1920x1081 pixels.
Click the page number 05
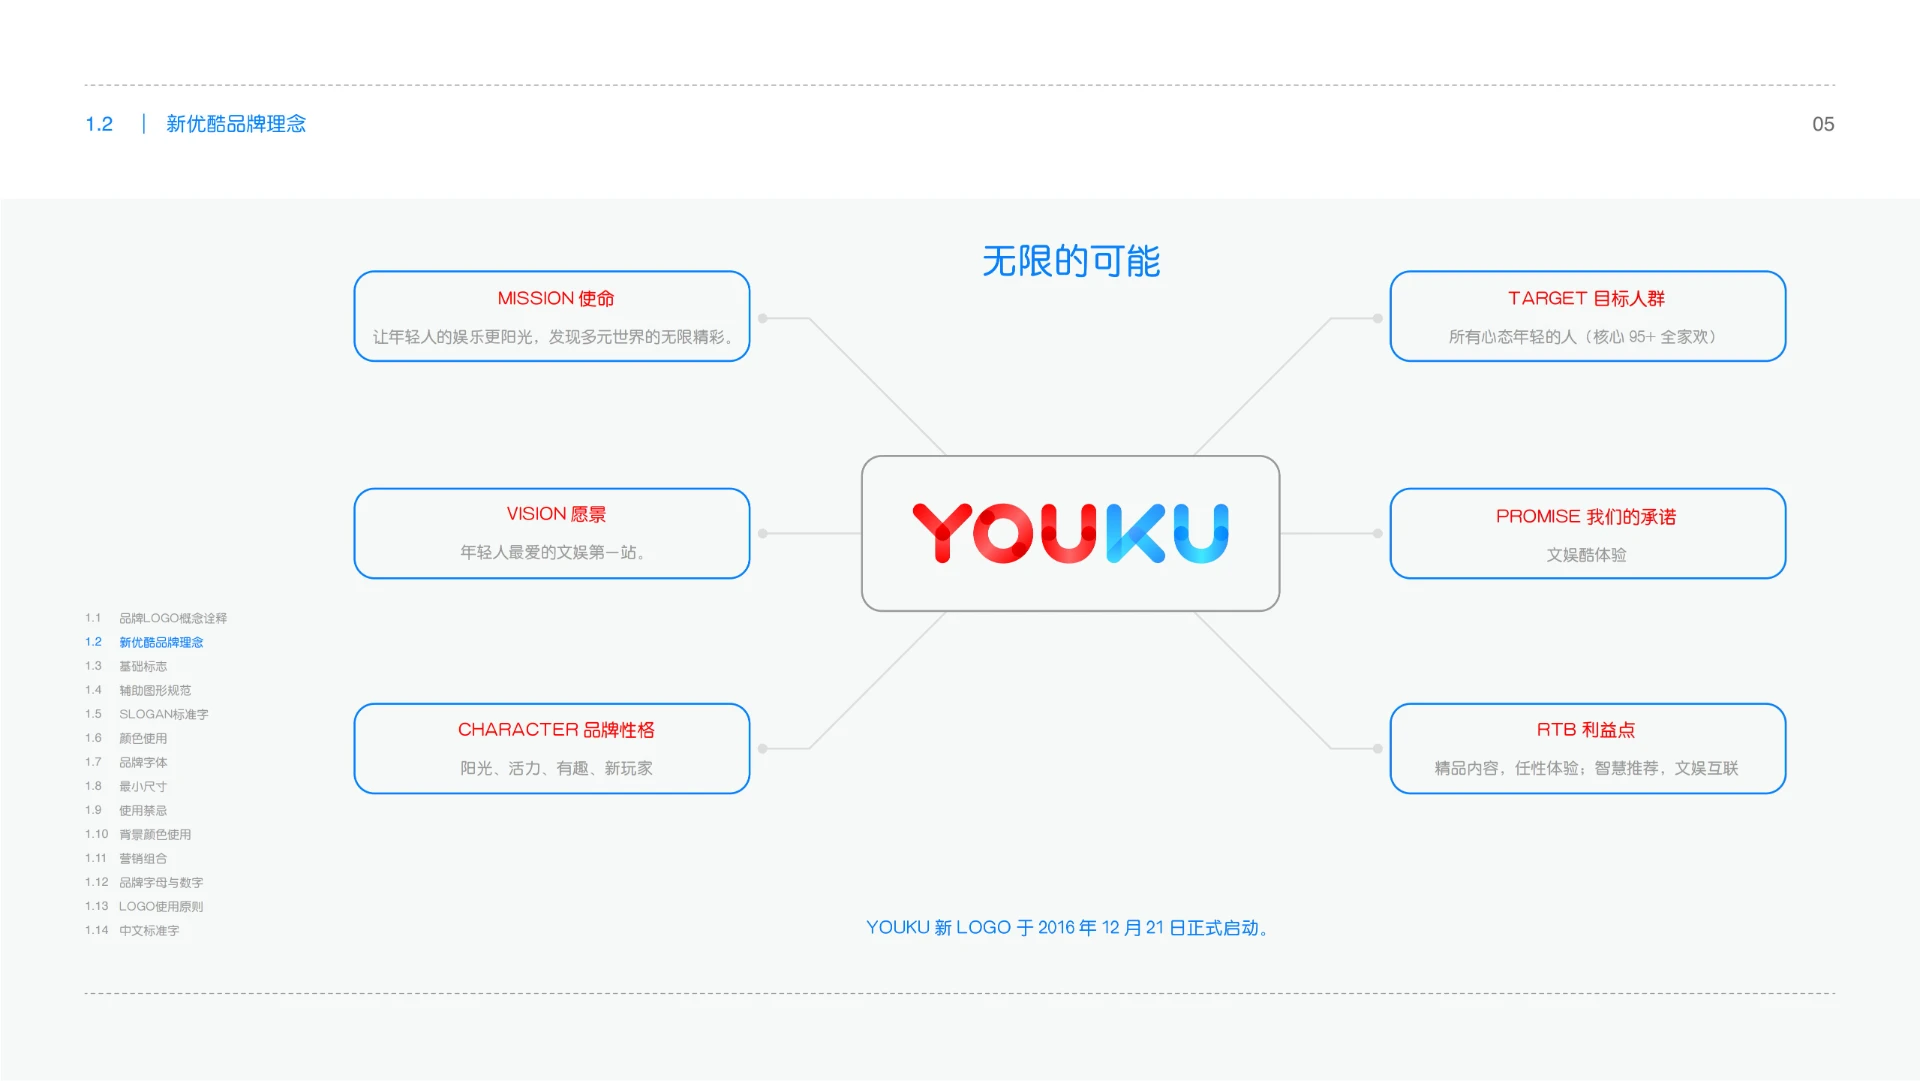1822,123
